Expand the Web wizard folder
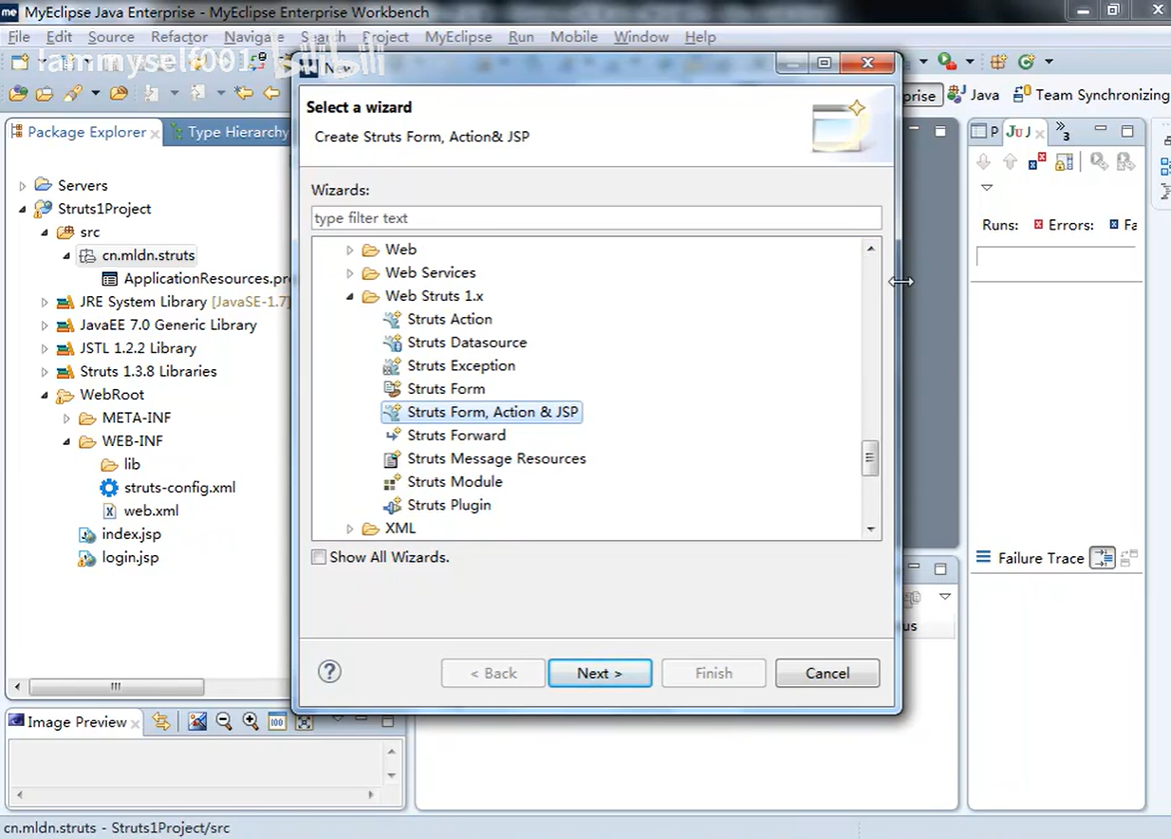The width and height of the screenshot is (1171, 839). (x=349, y=250)
